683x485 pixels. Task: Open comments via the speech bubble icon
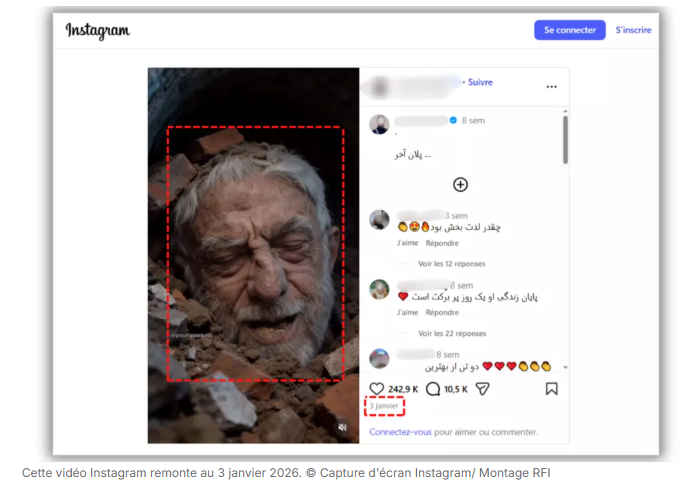click(433, 389)
